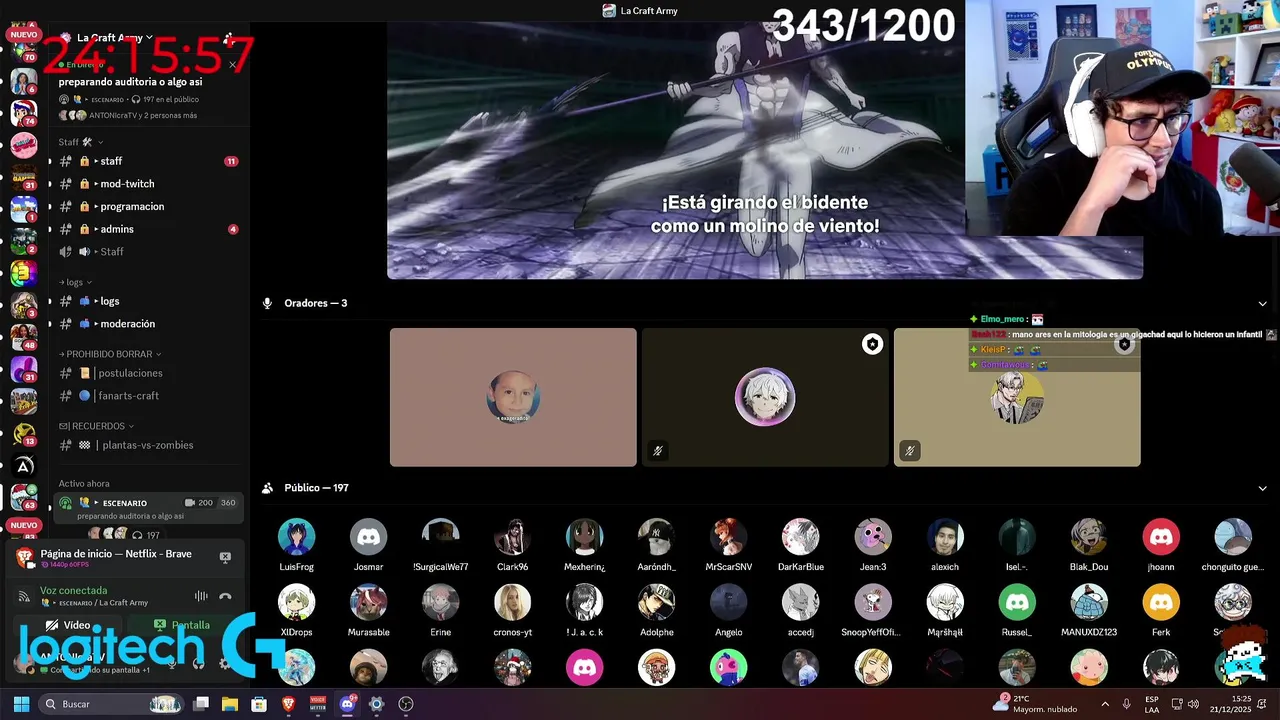Open Clark96's audience avatar

(x=512, y=537)
